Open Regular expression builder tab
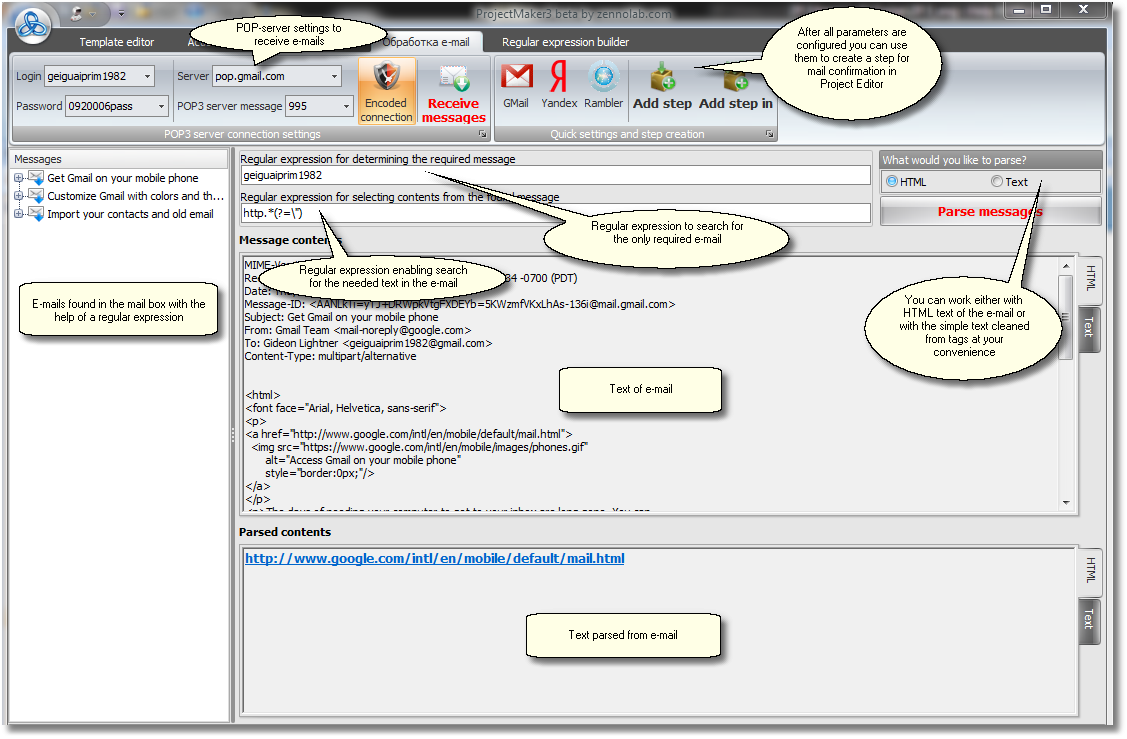 (565, 42)
